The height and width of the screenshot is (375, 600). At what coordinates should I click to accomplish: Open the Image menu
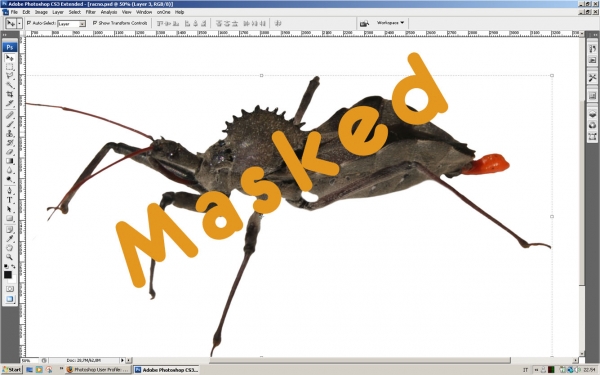[x=41, y=12]
